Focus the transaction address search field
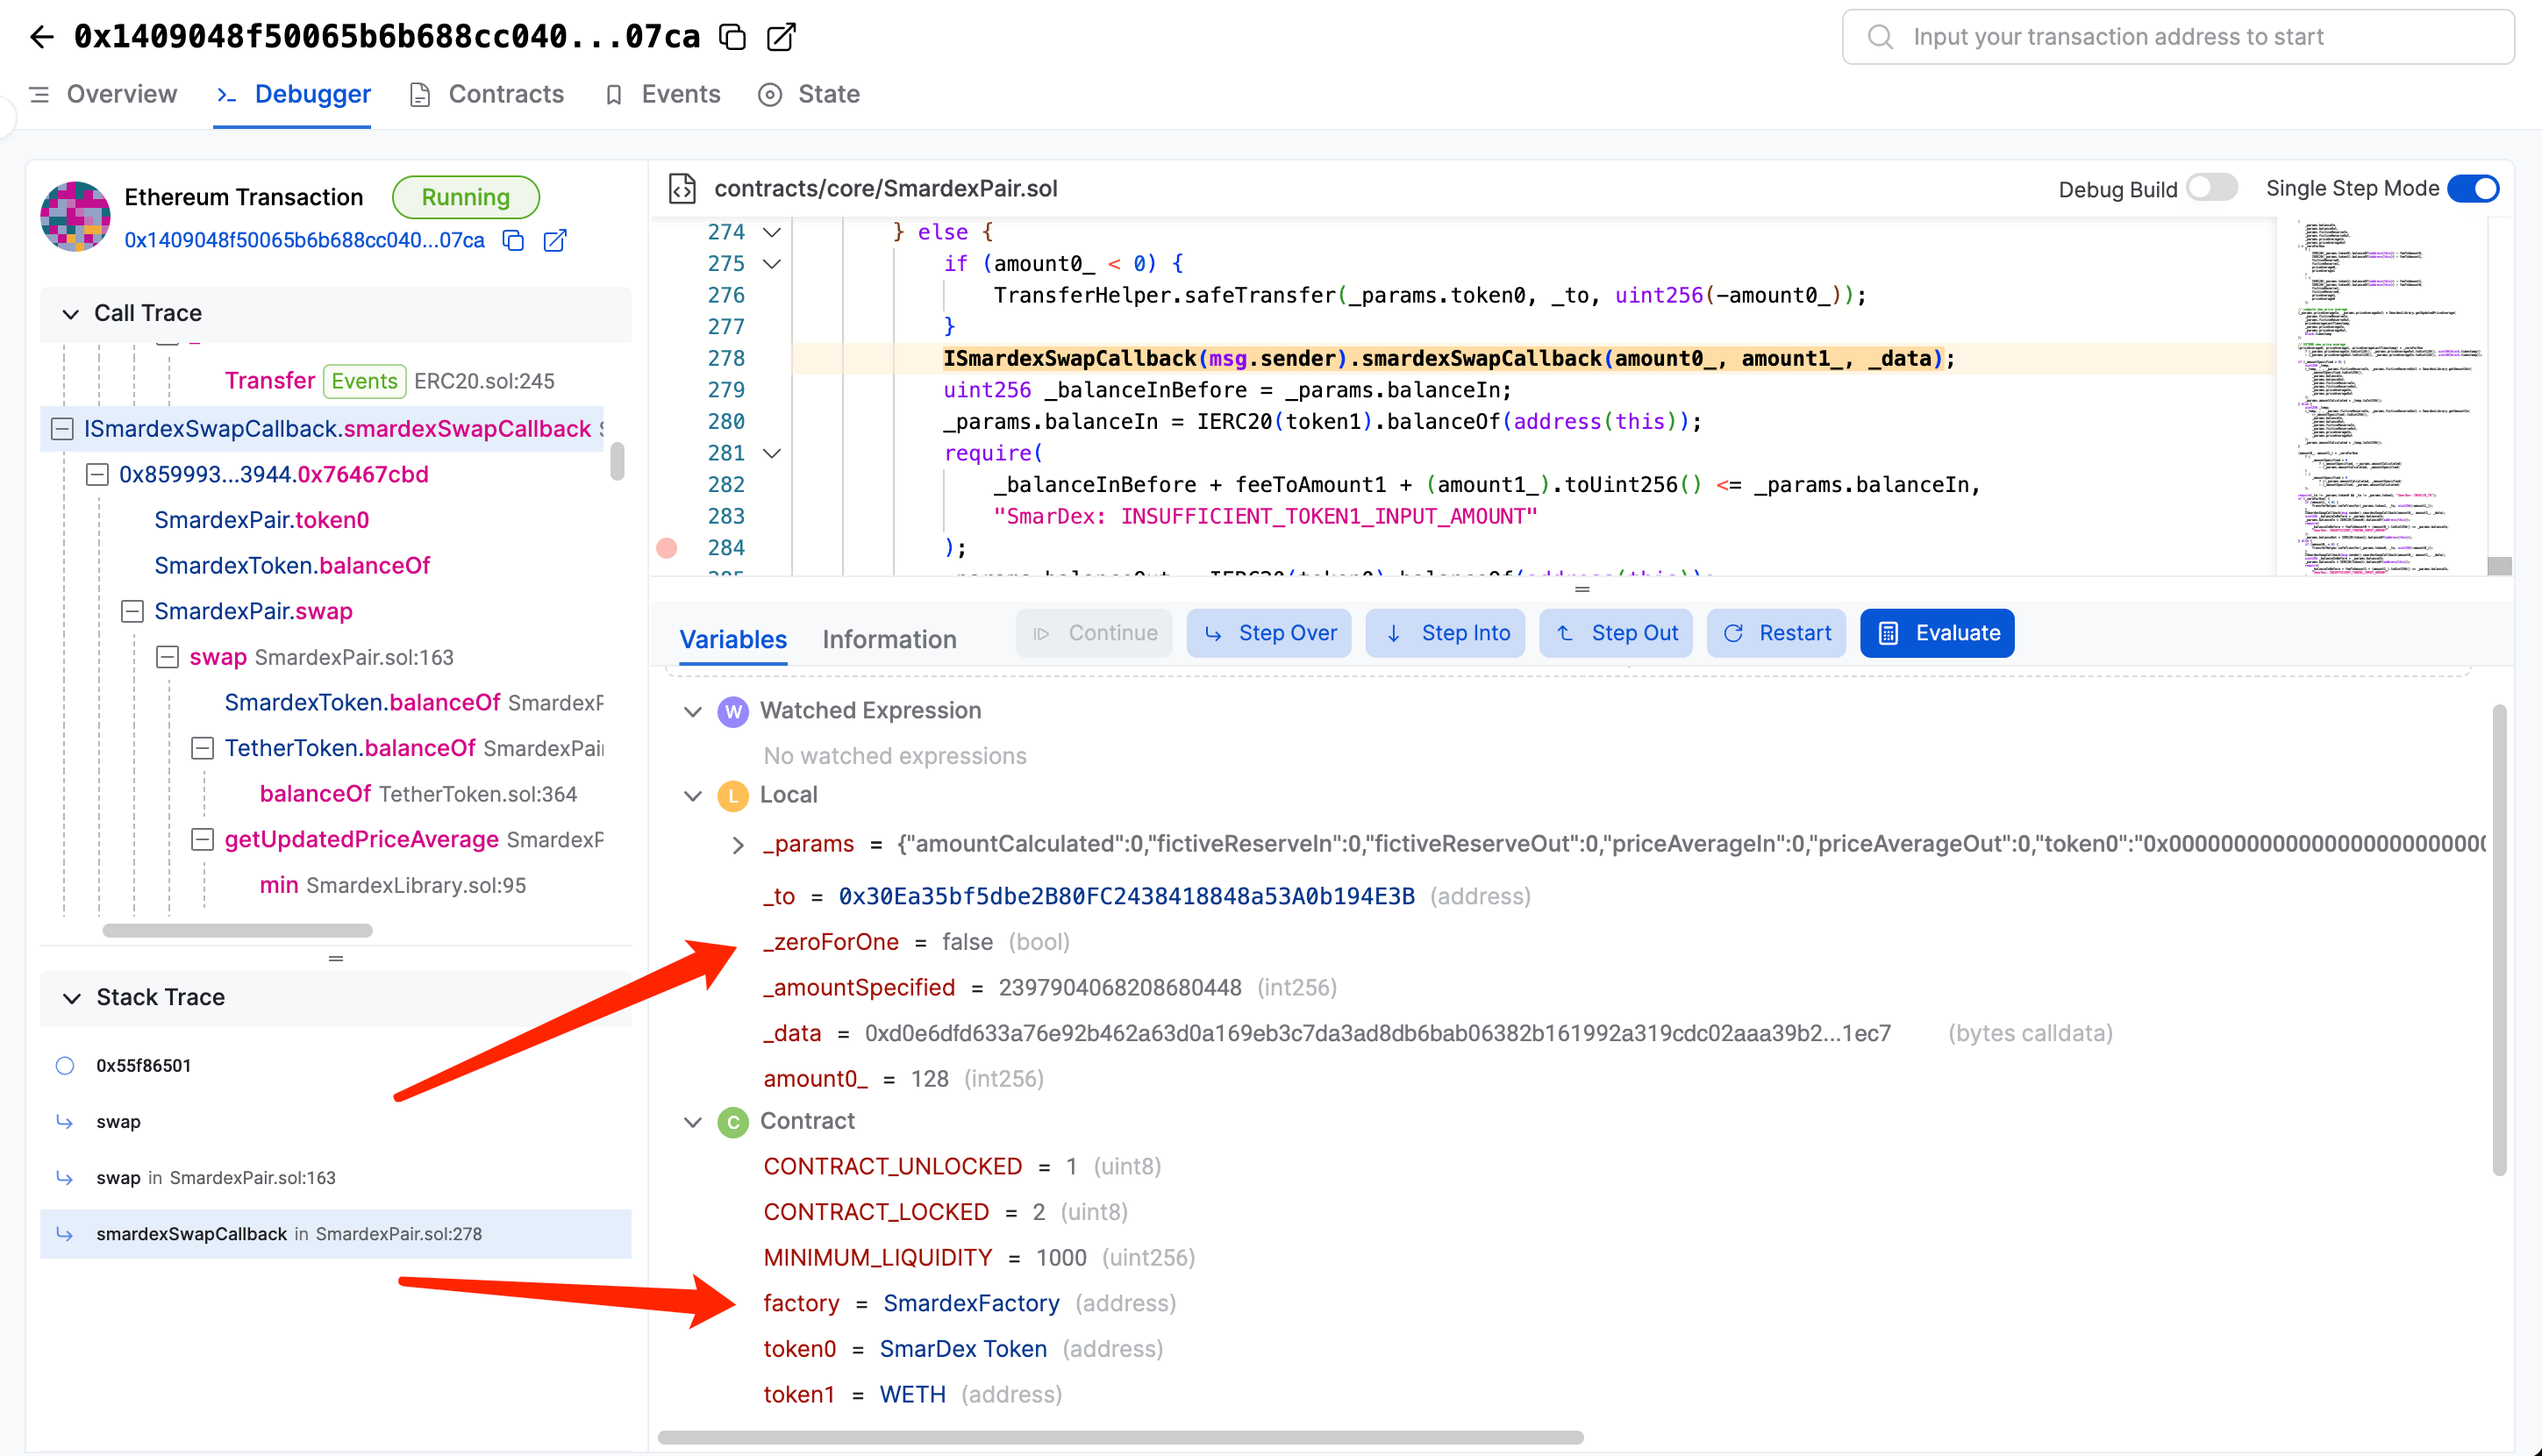 click(2180, 37)
